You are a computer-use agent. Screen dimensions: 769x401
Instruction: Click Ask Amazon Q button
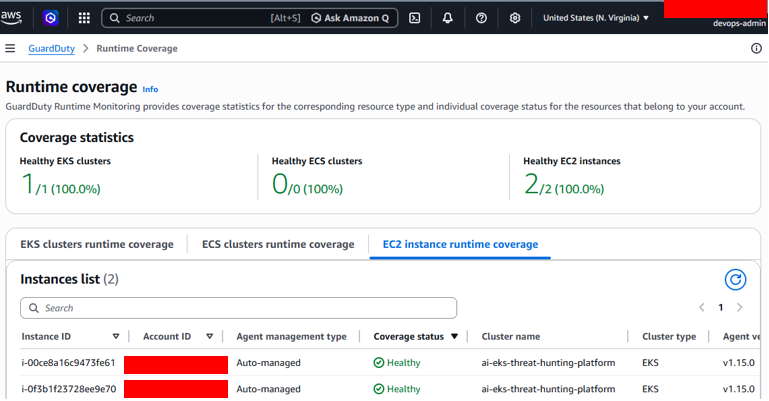point(351,18)
